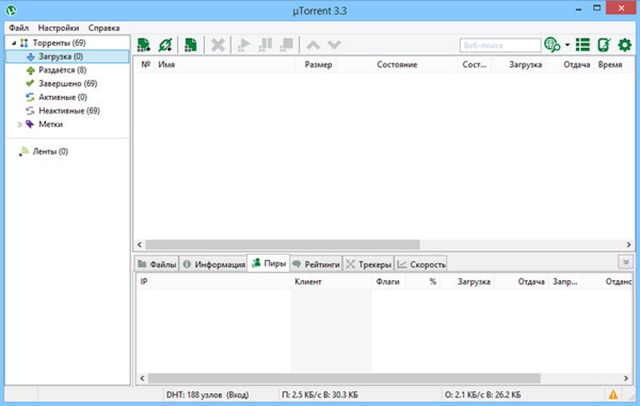The height and width of the screenshot is (406, 640).
Task: Expand the Метки tree node arrow
Action: pos(20,124)
